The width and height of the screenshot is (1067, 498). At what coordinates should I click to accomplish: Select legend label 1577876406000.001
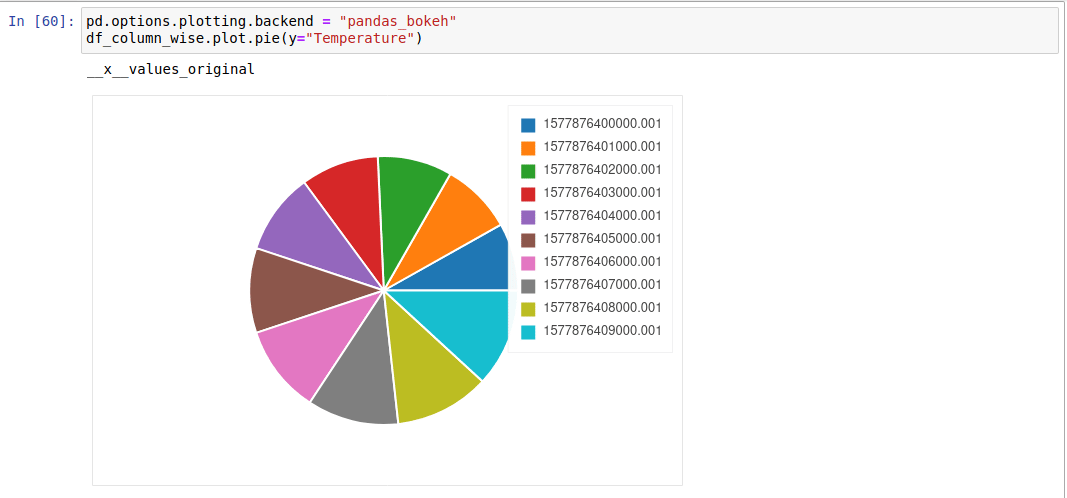tap(602, 261)
